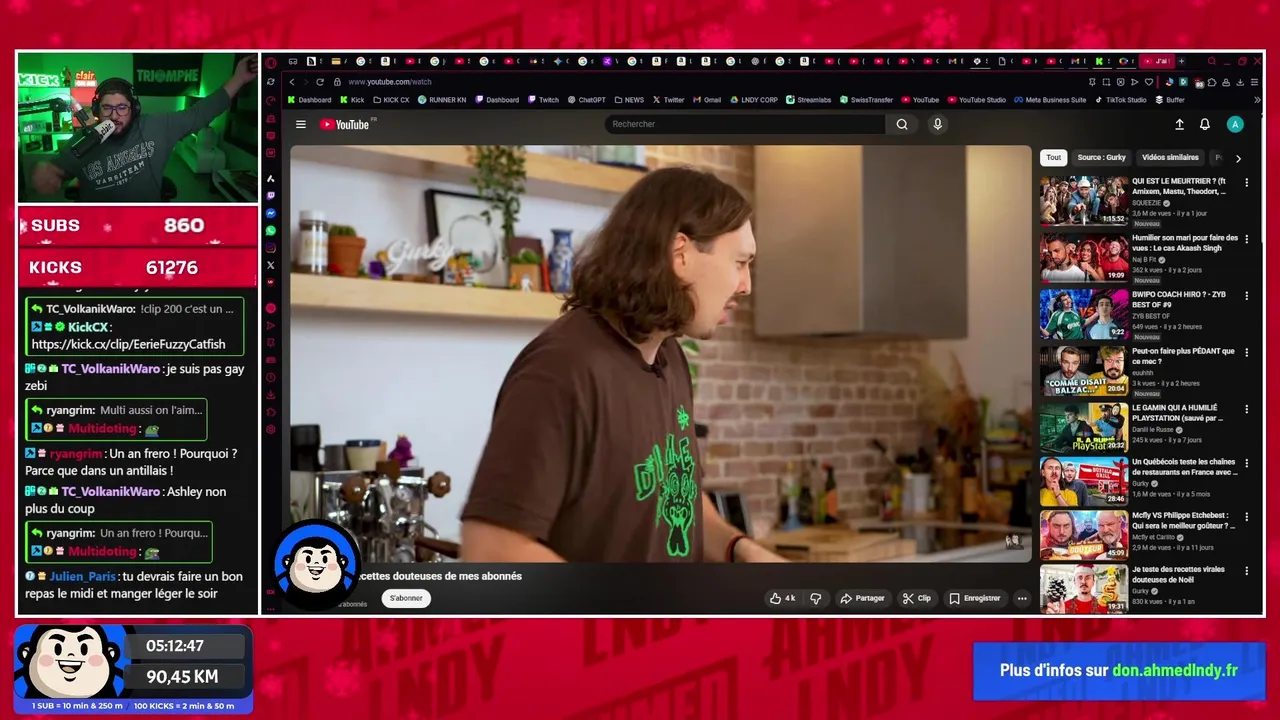Select the Source : Gurky chip
Viewport: 1280px width, 720px height.
point(1101,157)
